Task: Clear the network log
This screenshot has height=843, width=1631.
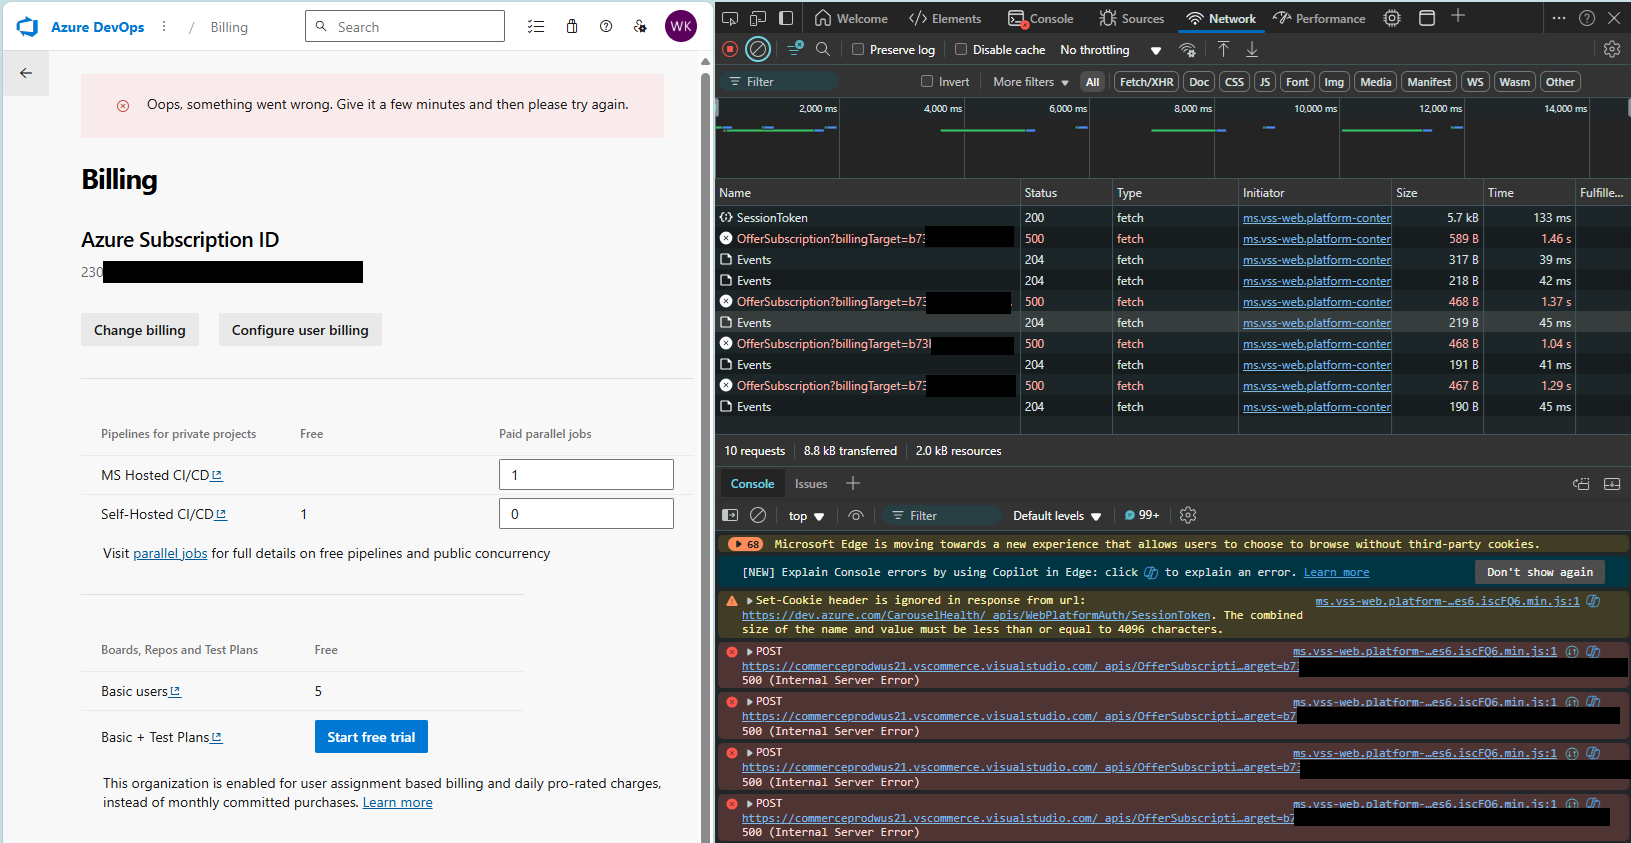Action: 759,49
